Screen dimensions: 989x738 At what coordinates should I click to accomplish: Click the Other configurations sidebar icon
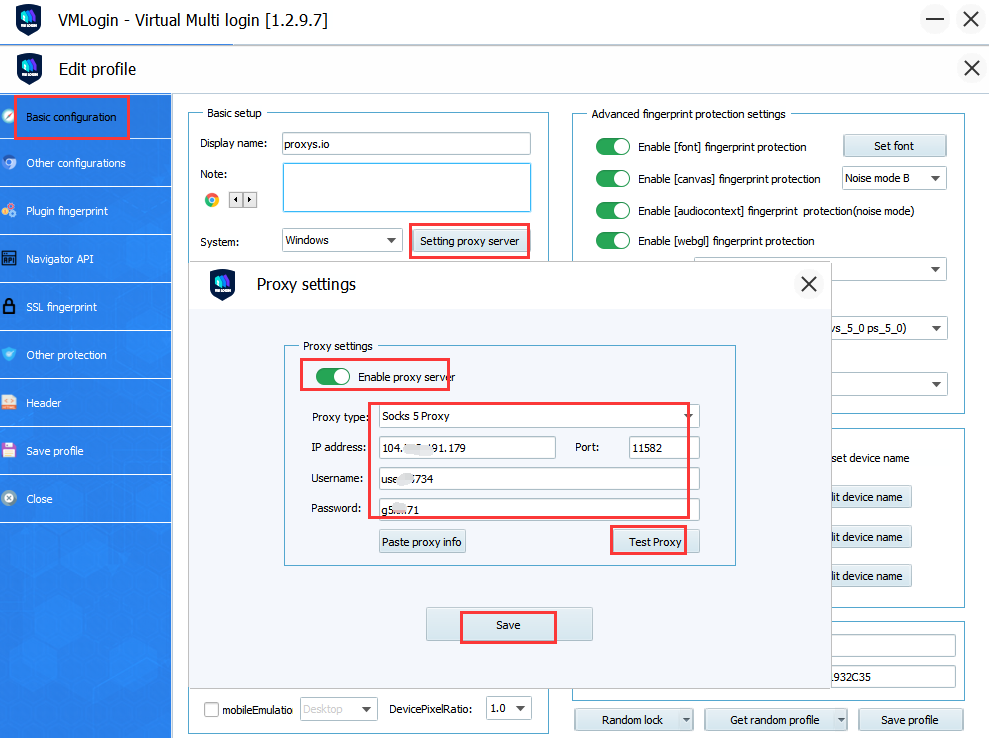[x=9, y=163]
